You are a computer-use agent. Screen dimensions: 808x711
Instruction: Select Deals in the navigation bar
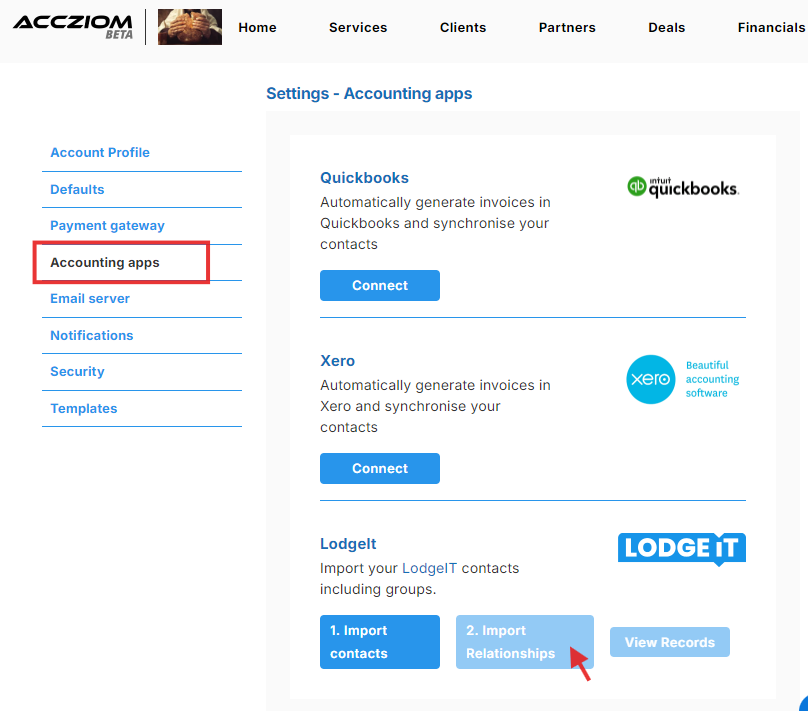(666, 27)
